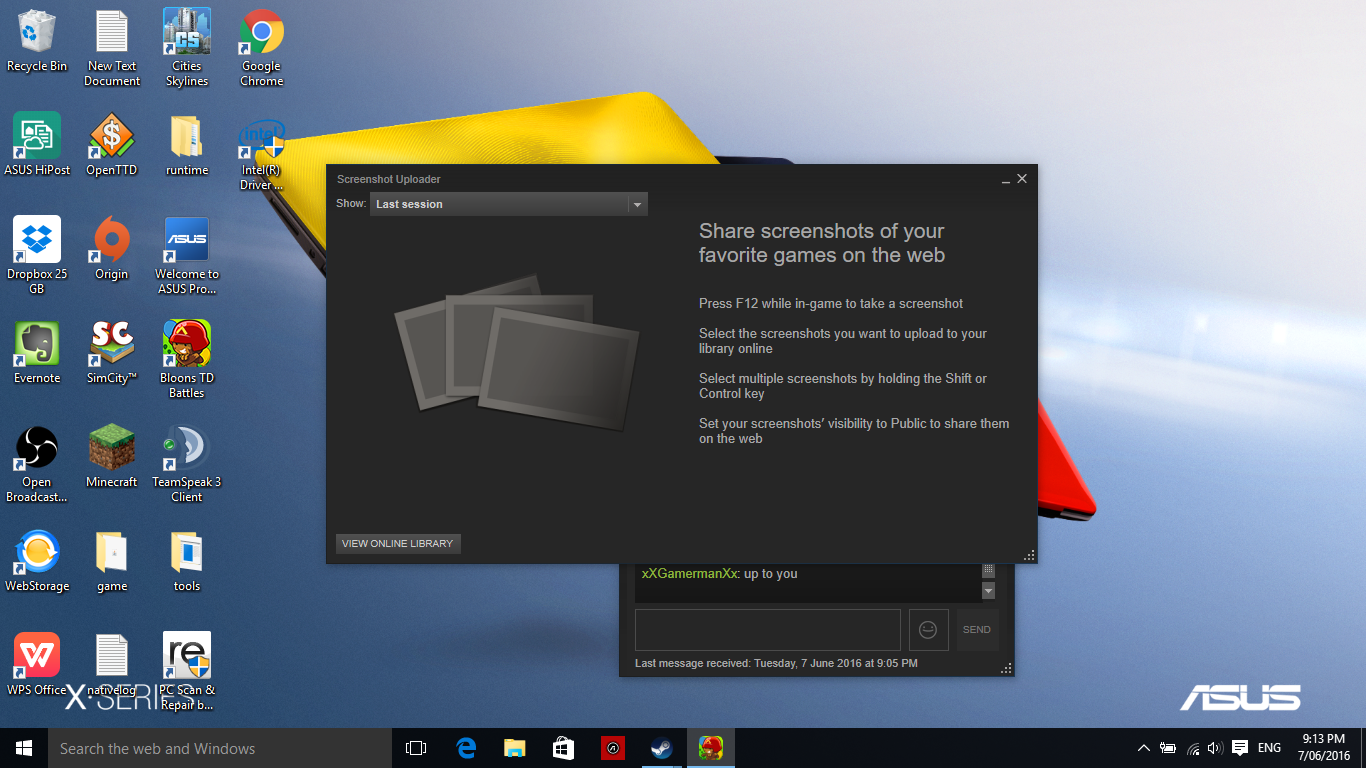Image resolution: width=1366 pixels, height=768 pixels.
Task: Select the Cities Skylines desktop icon
Action: (x=187, y=47)
